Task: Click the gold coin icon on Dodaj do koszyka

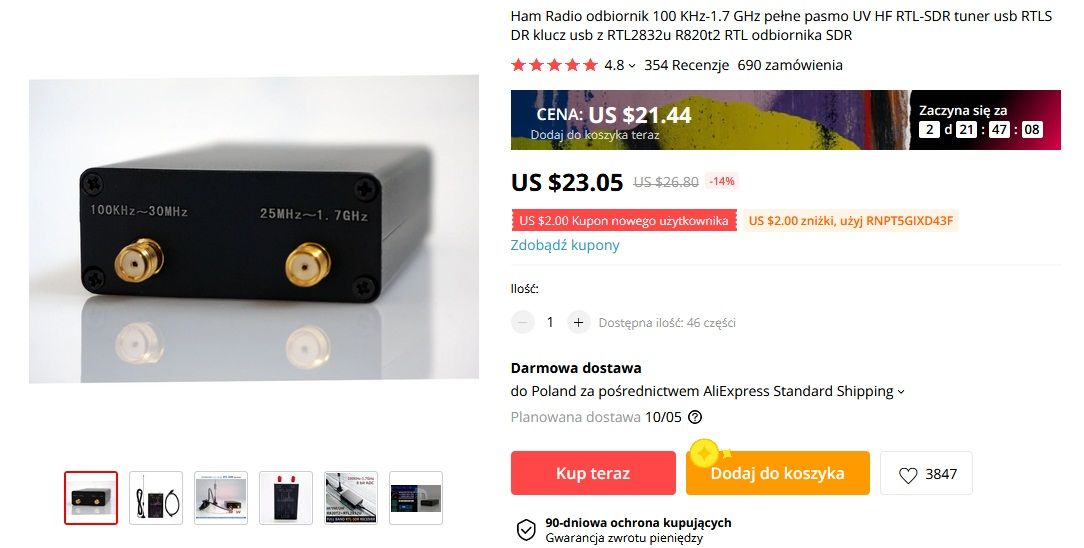Action: pos(705,454)
